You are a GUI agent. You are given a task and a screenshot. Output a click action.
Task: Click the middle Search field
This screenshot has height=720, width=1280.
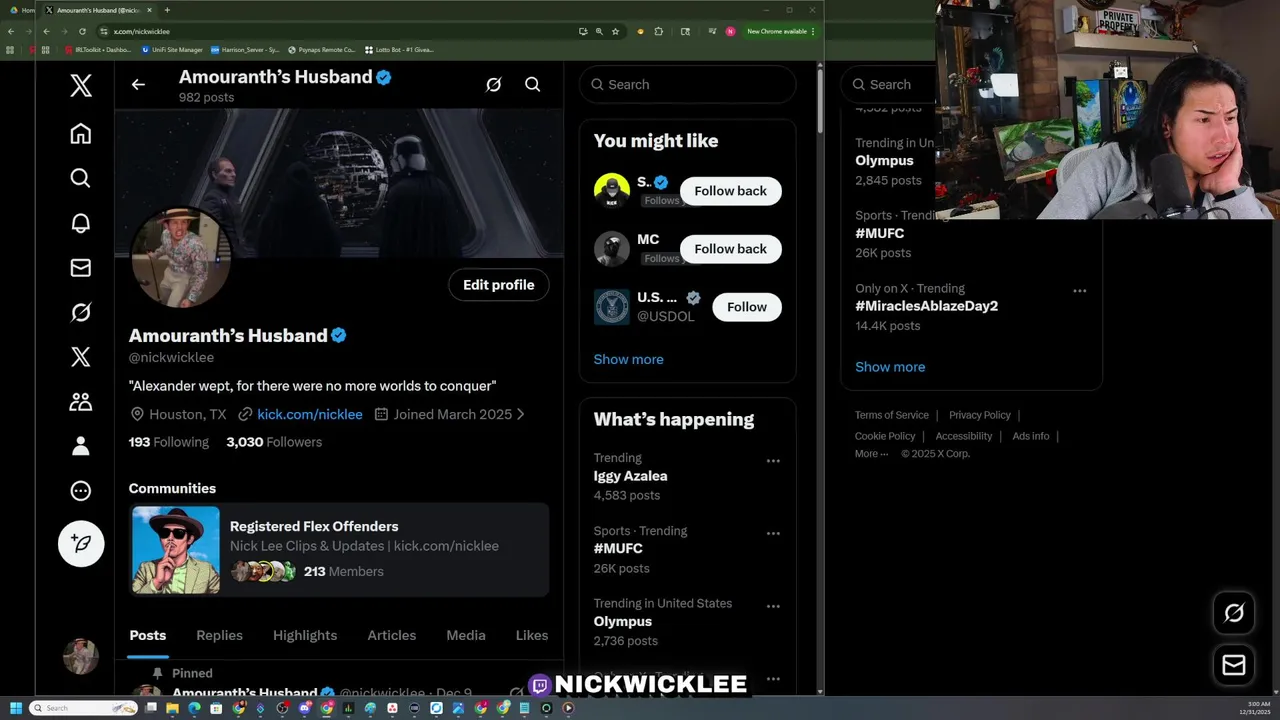pos(688,85)
